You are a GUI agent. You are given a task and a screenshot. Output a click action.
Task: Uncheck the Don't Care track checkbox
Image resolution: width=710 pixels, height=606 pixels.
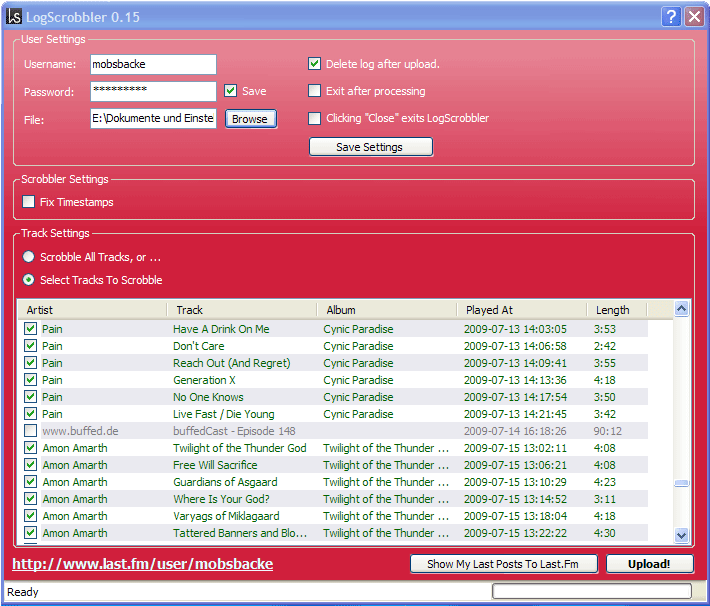30,346
